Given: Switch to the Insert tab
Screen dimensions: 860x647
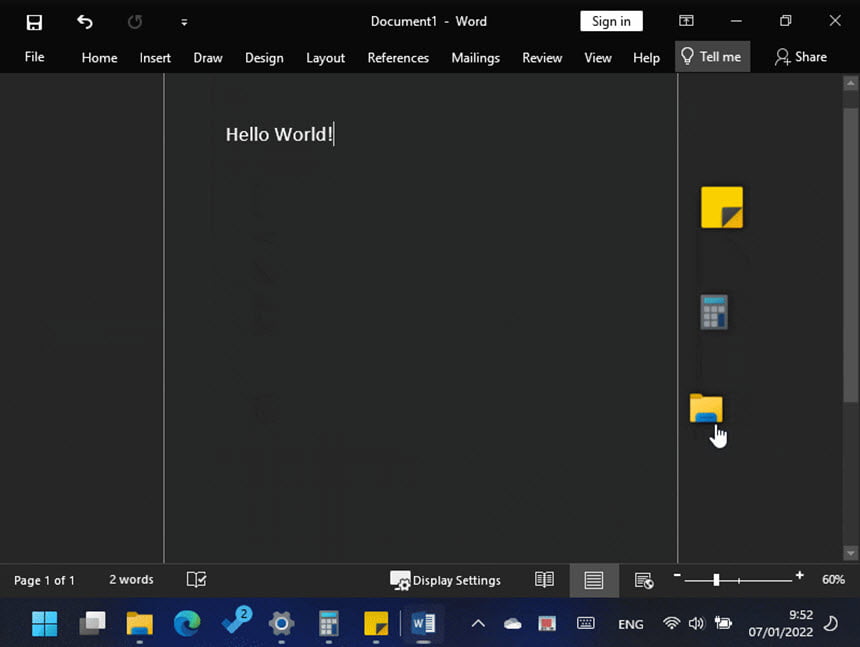Looking at the screenshot, I should [x=155, y=58].
